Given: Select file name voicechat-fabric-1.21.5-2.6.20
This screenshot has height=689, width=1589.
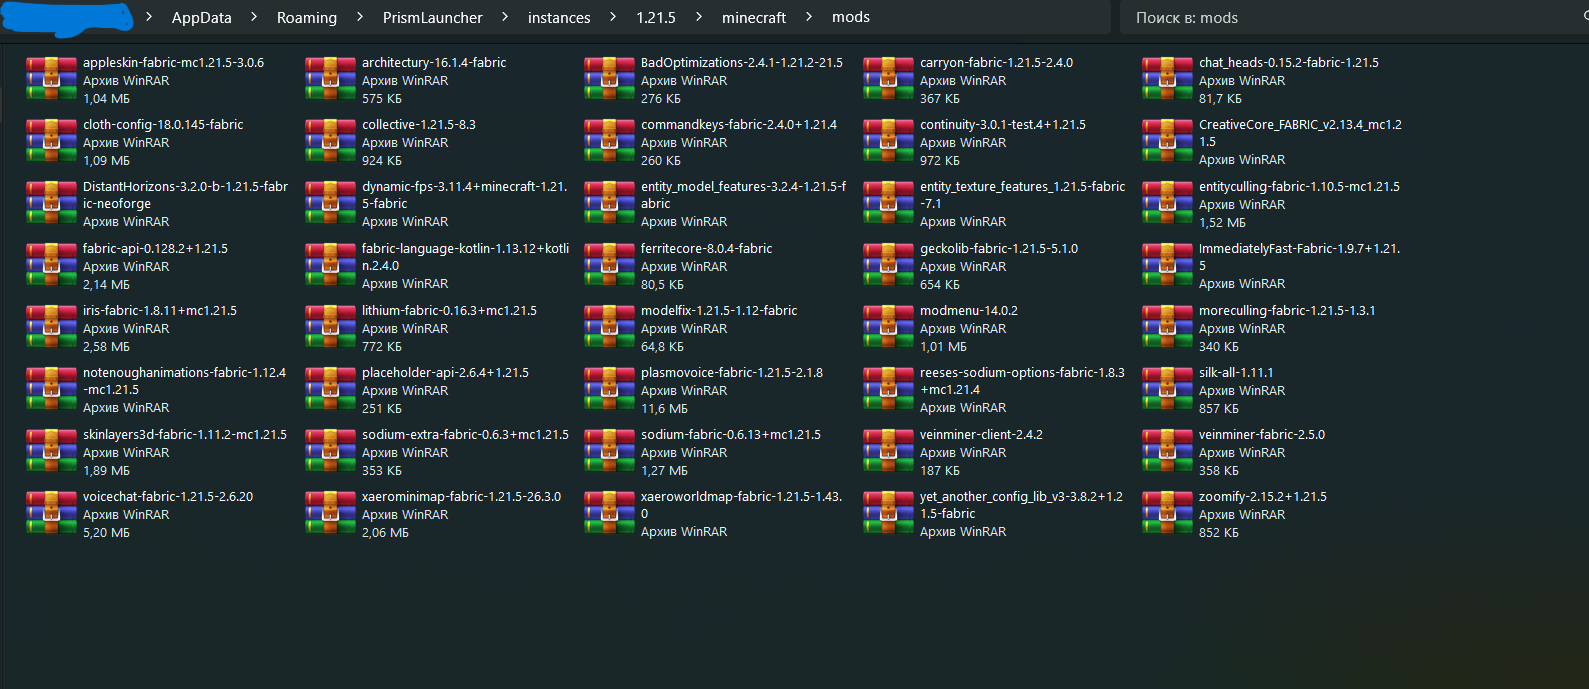Looking at the screenshot, I should tap(168, 496).
